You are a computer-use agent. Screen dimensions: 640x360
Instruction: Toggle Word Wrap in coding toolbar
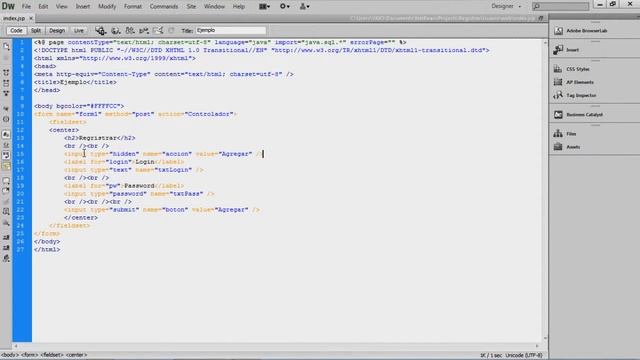(x=6, y=155)
